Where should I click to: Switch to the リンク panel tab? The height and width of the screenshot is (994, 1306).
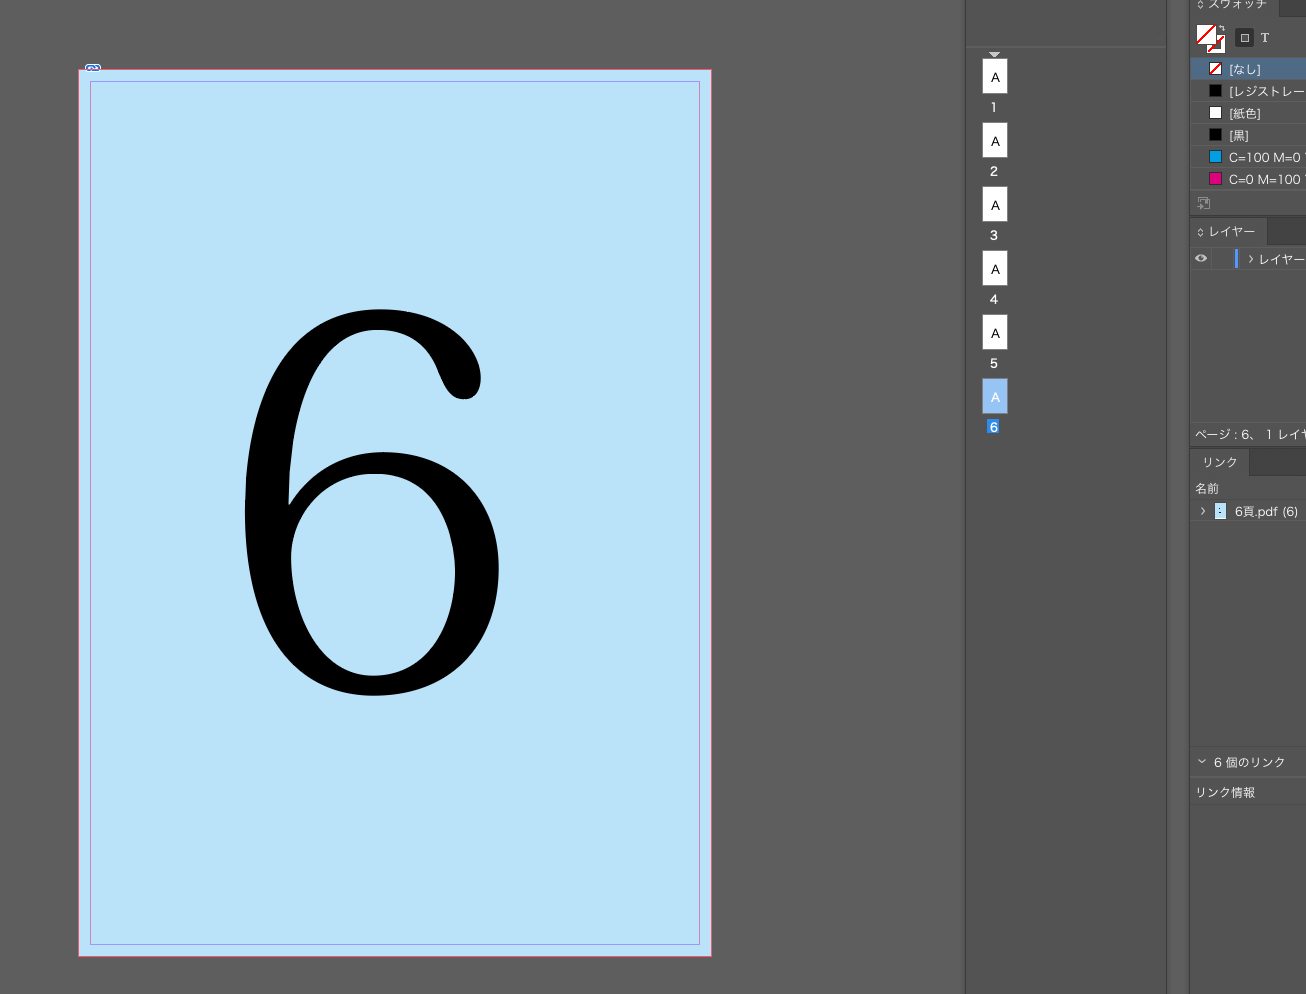pos(1220,462)
